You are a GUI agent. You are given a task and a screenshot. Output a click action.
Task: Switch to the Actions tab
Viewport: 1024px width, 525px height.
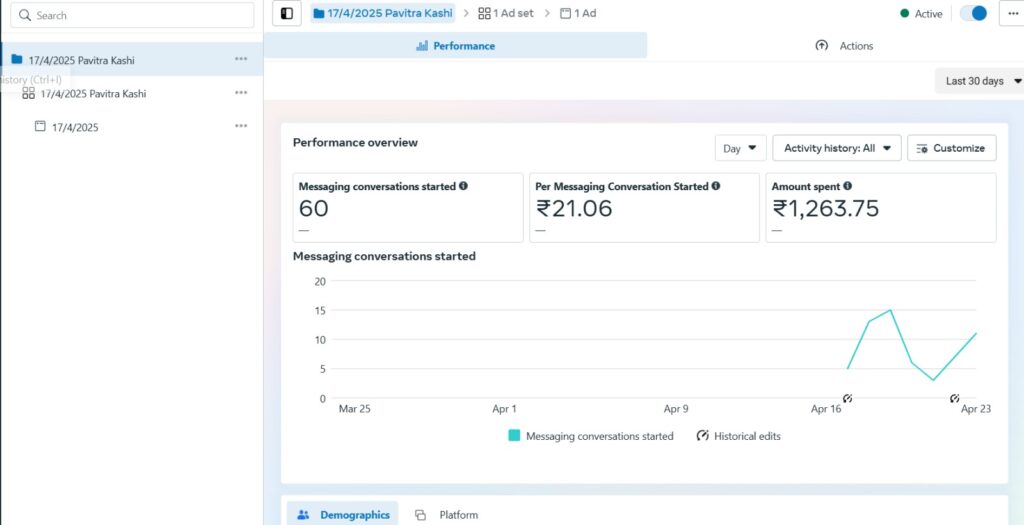pos(844,46)
